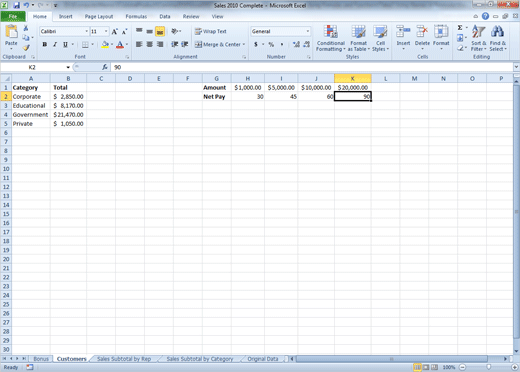Switch to the Data tab
The height and width of the screenshot is (372, 520).
coord(165,16)
